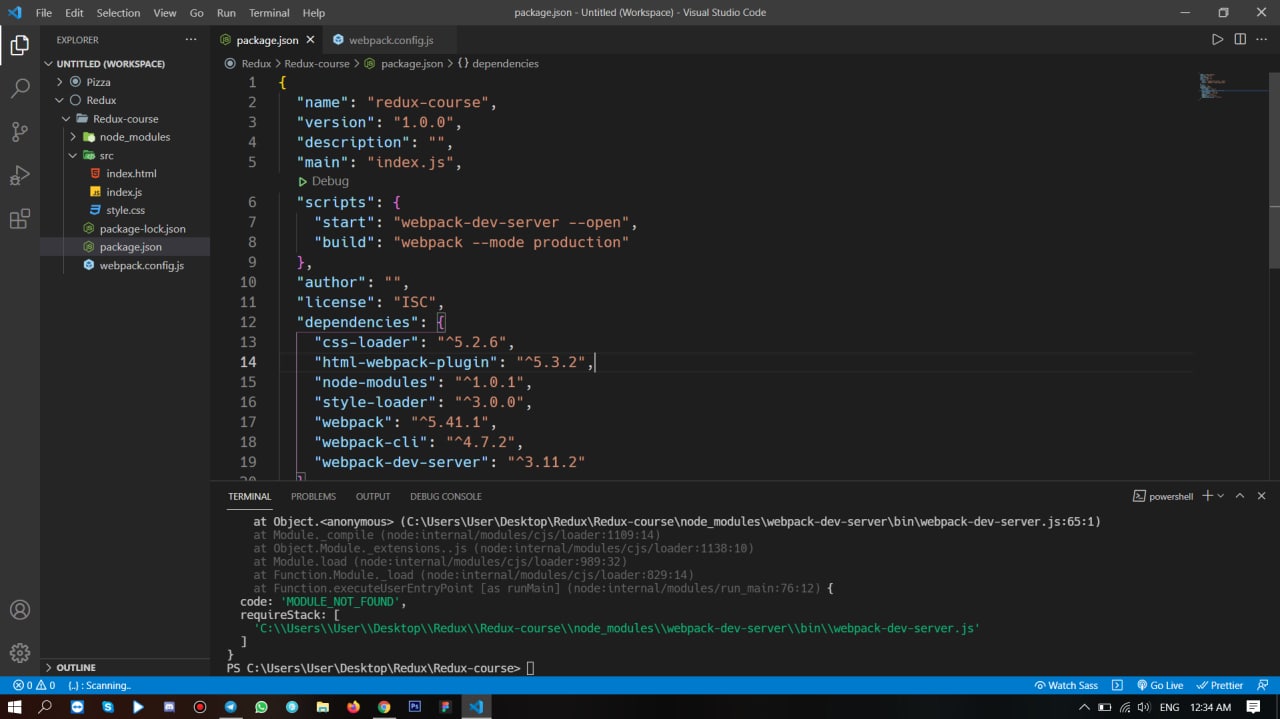Viewport: 1280px width, 719px height.
Task: Open the launch profile dropdown beside the plus
Action: 1221,496
